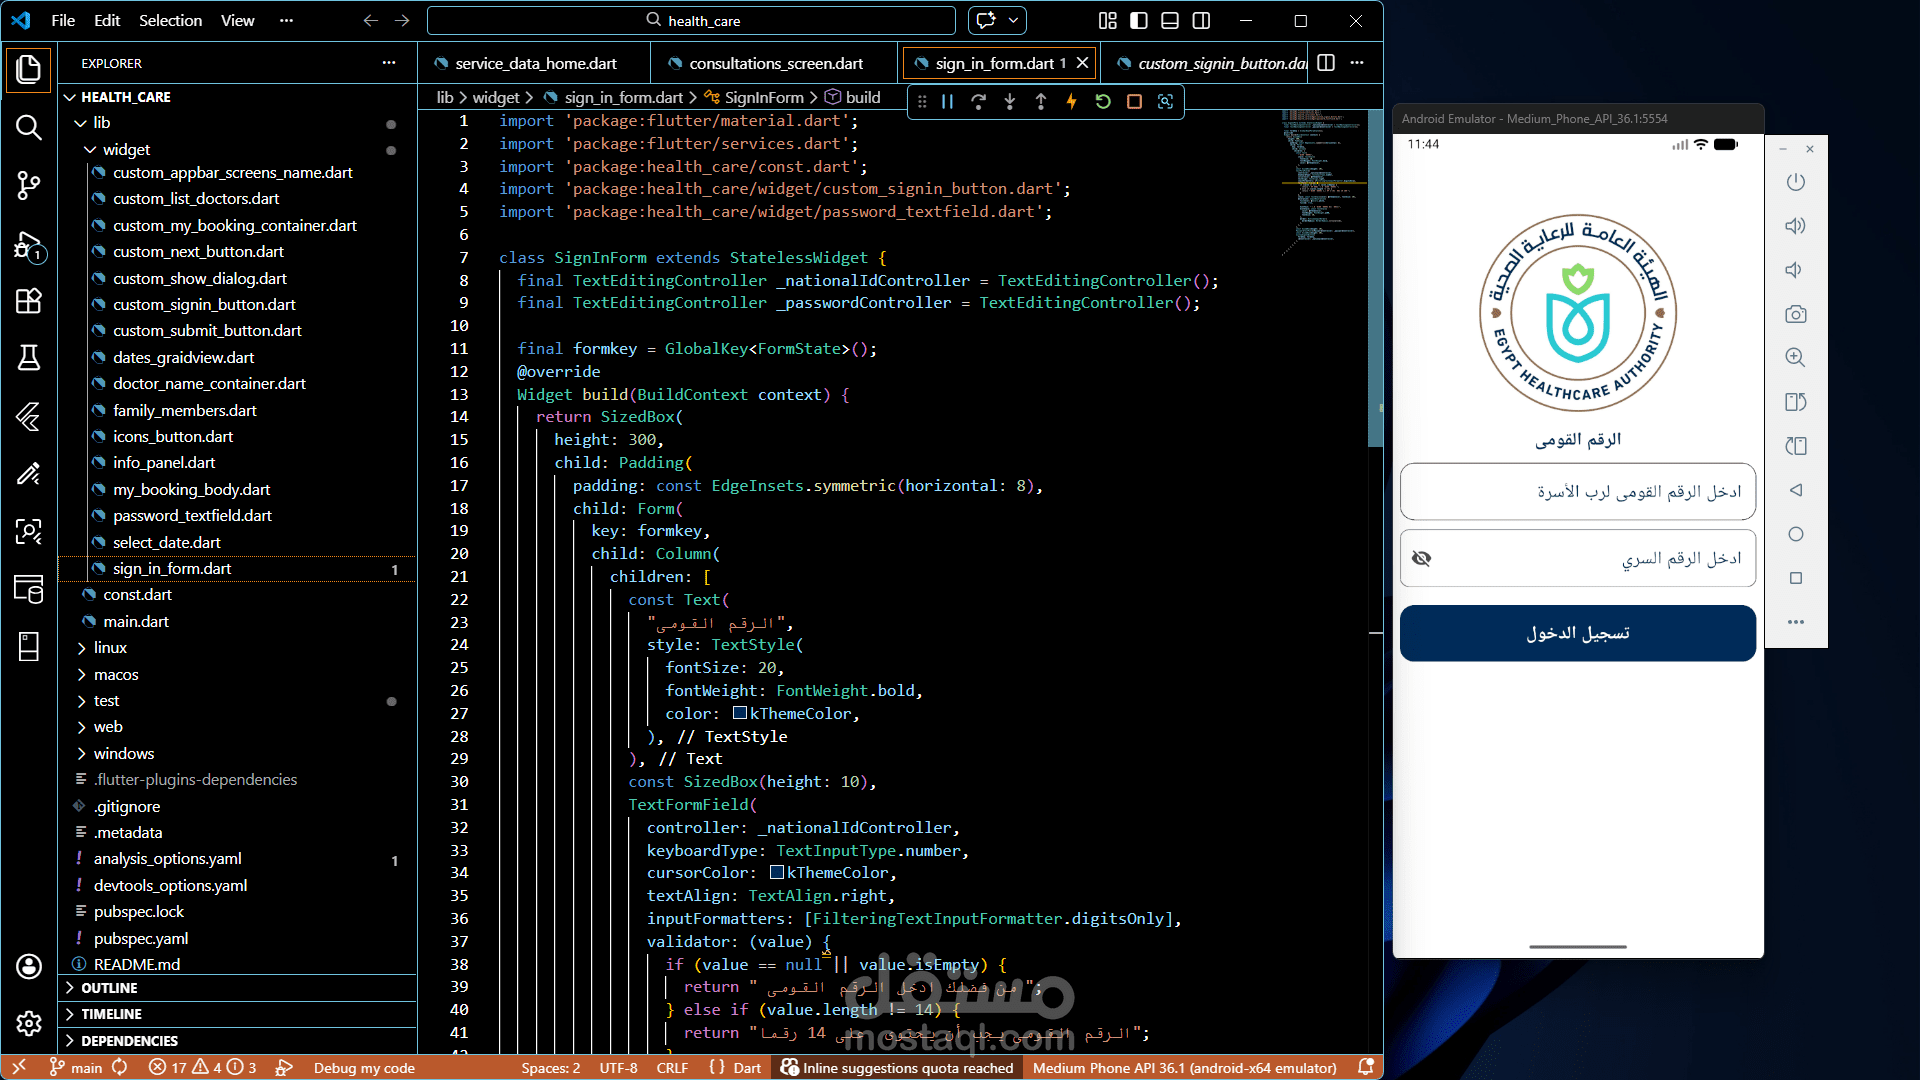This screenshot has height=1080, width=1920.
Task: Toggle password visibility eye icon
Action: [1421, 558]
